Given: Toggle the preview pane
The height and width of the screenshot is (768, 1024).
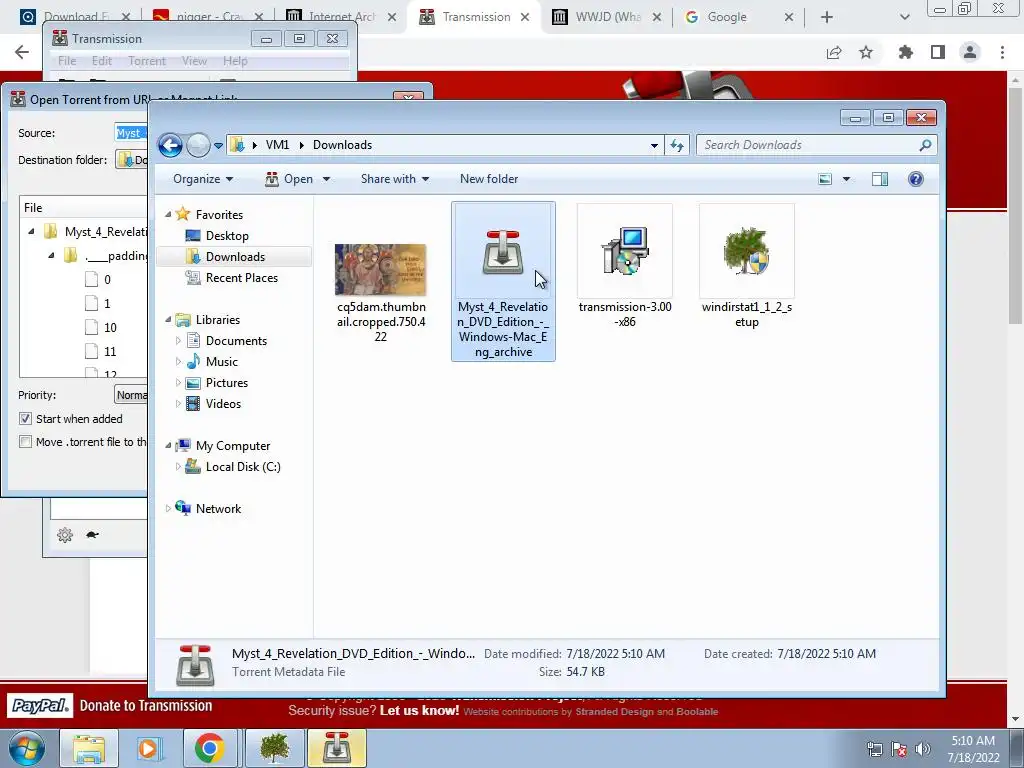Looking at the screenshot, I should 880,179.
